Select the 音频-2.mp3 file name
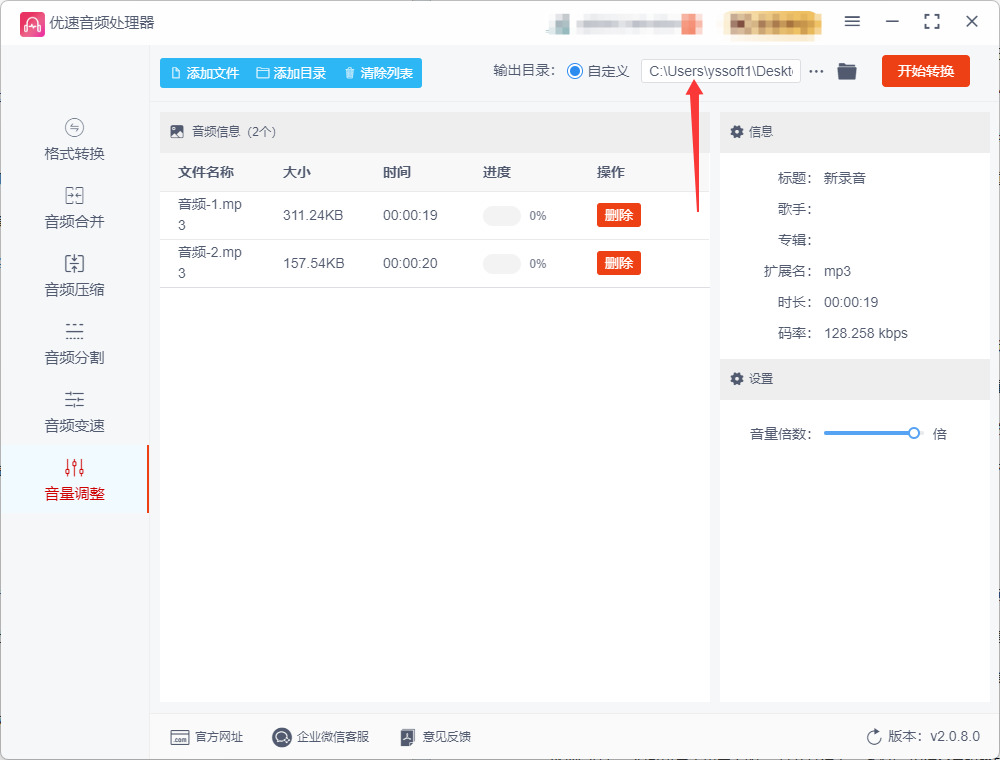The height and width of the screenshot is (760, 1000). pos(210,263)
